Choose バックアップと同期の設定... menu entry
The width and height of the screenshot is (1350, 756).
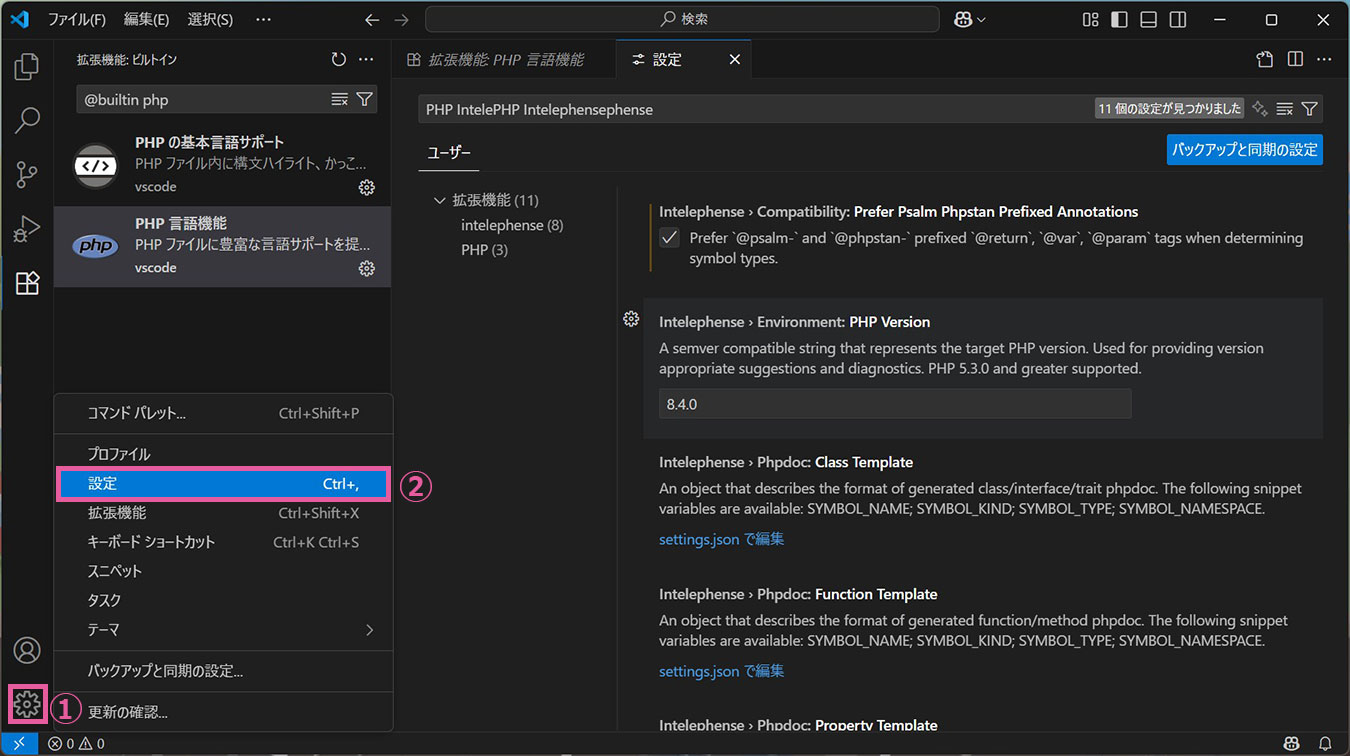tap(223, 671)
